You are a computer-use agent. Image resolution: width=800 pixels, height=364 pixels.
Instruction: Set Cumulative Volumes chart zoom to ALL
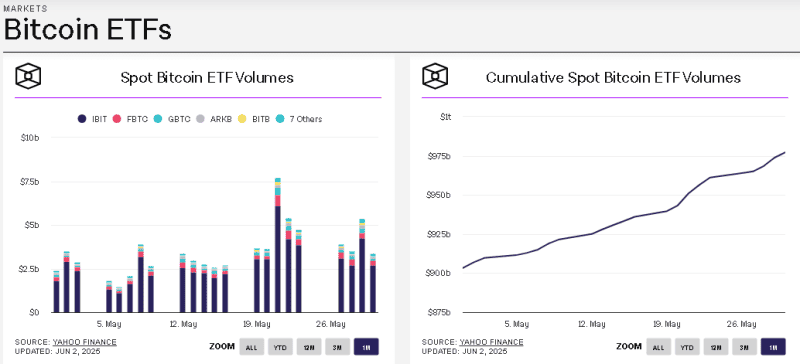coord(659,347)
